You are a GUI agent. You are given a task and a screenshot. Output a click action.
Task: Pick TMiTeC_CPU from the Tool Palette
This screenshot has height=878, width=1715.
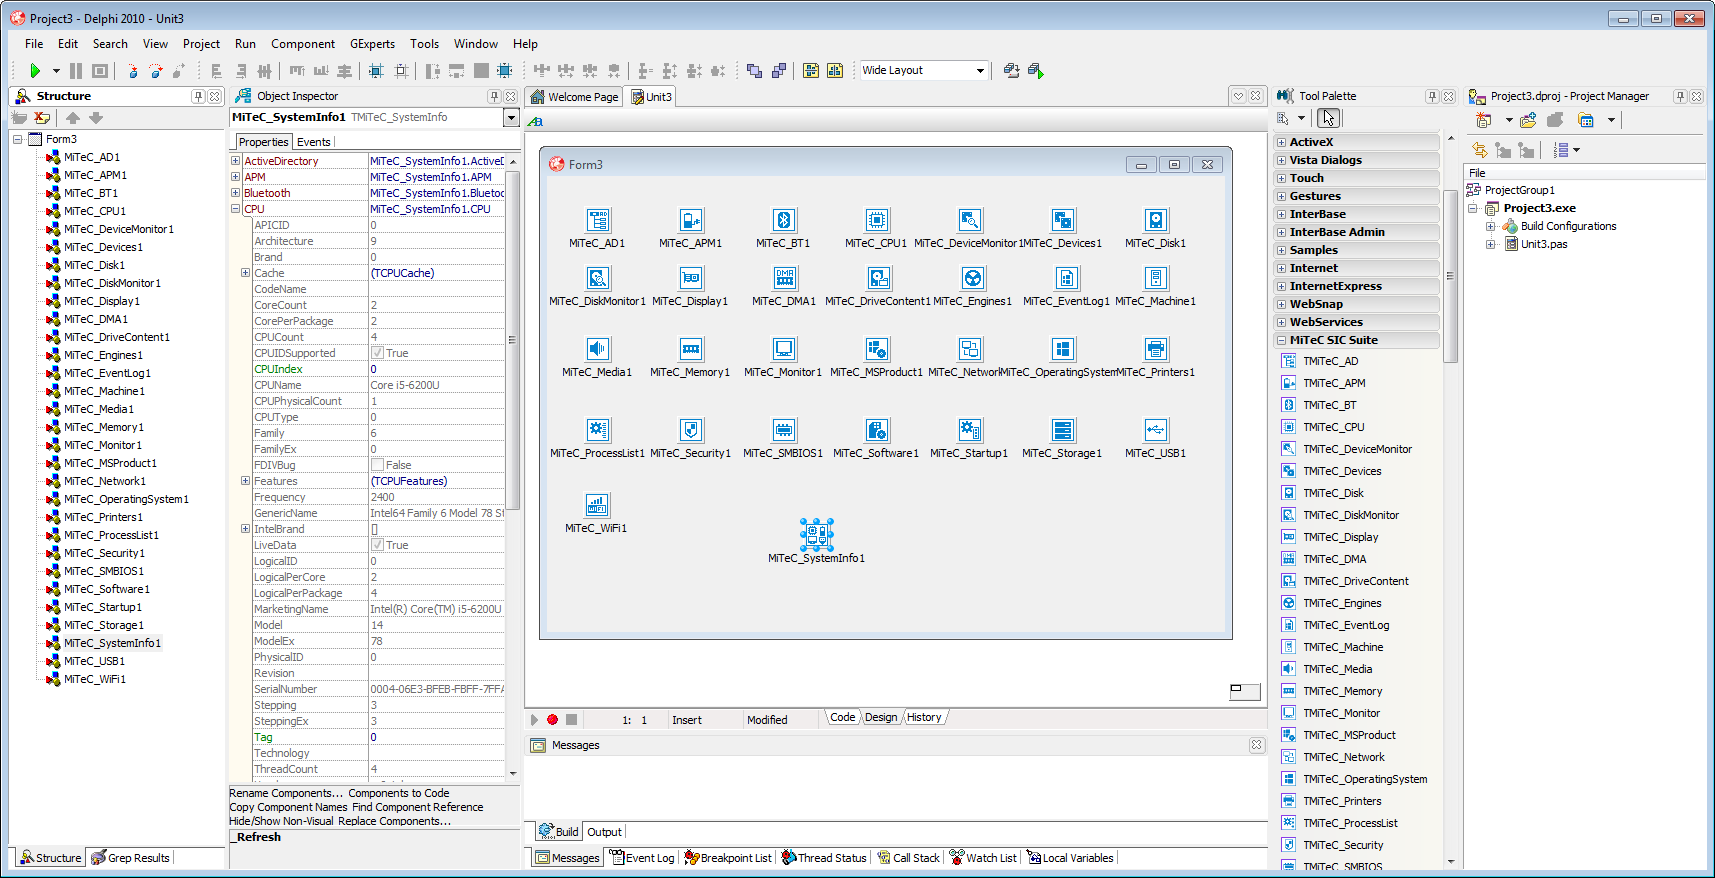click(1333, 427)
